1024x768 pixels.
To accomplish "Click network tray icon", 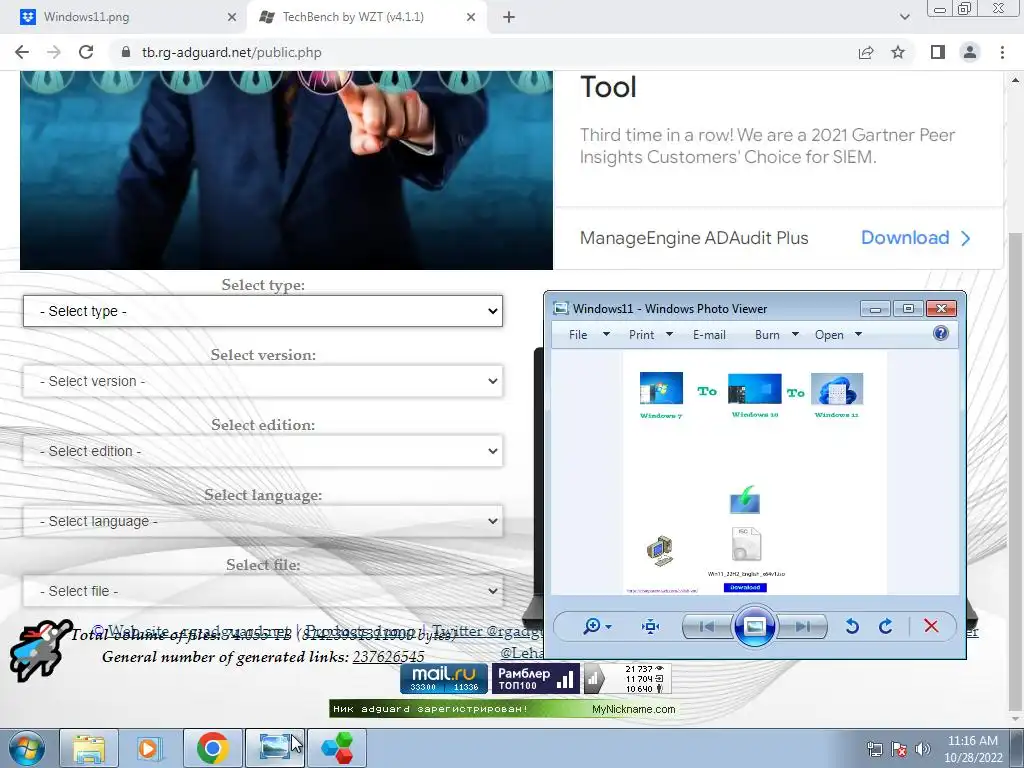I will click(x=874, y=749).
